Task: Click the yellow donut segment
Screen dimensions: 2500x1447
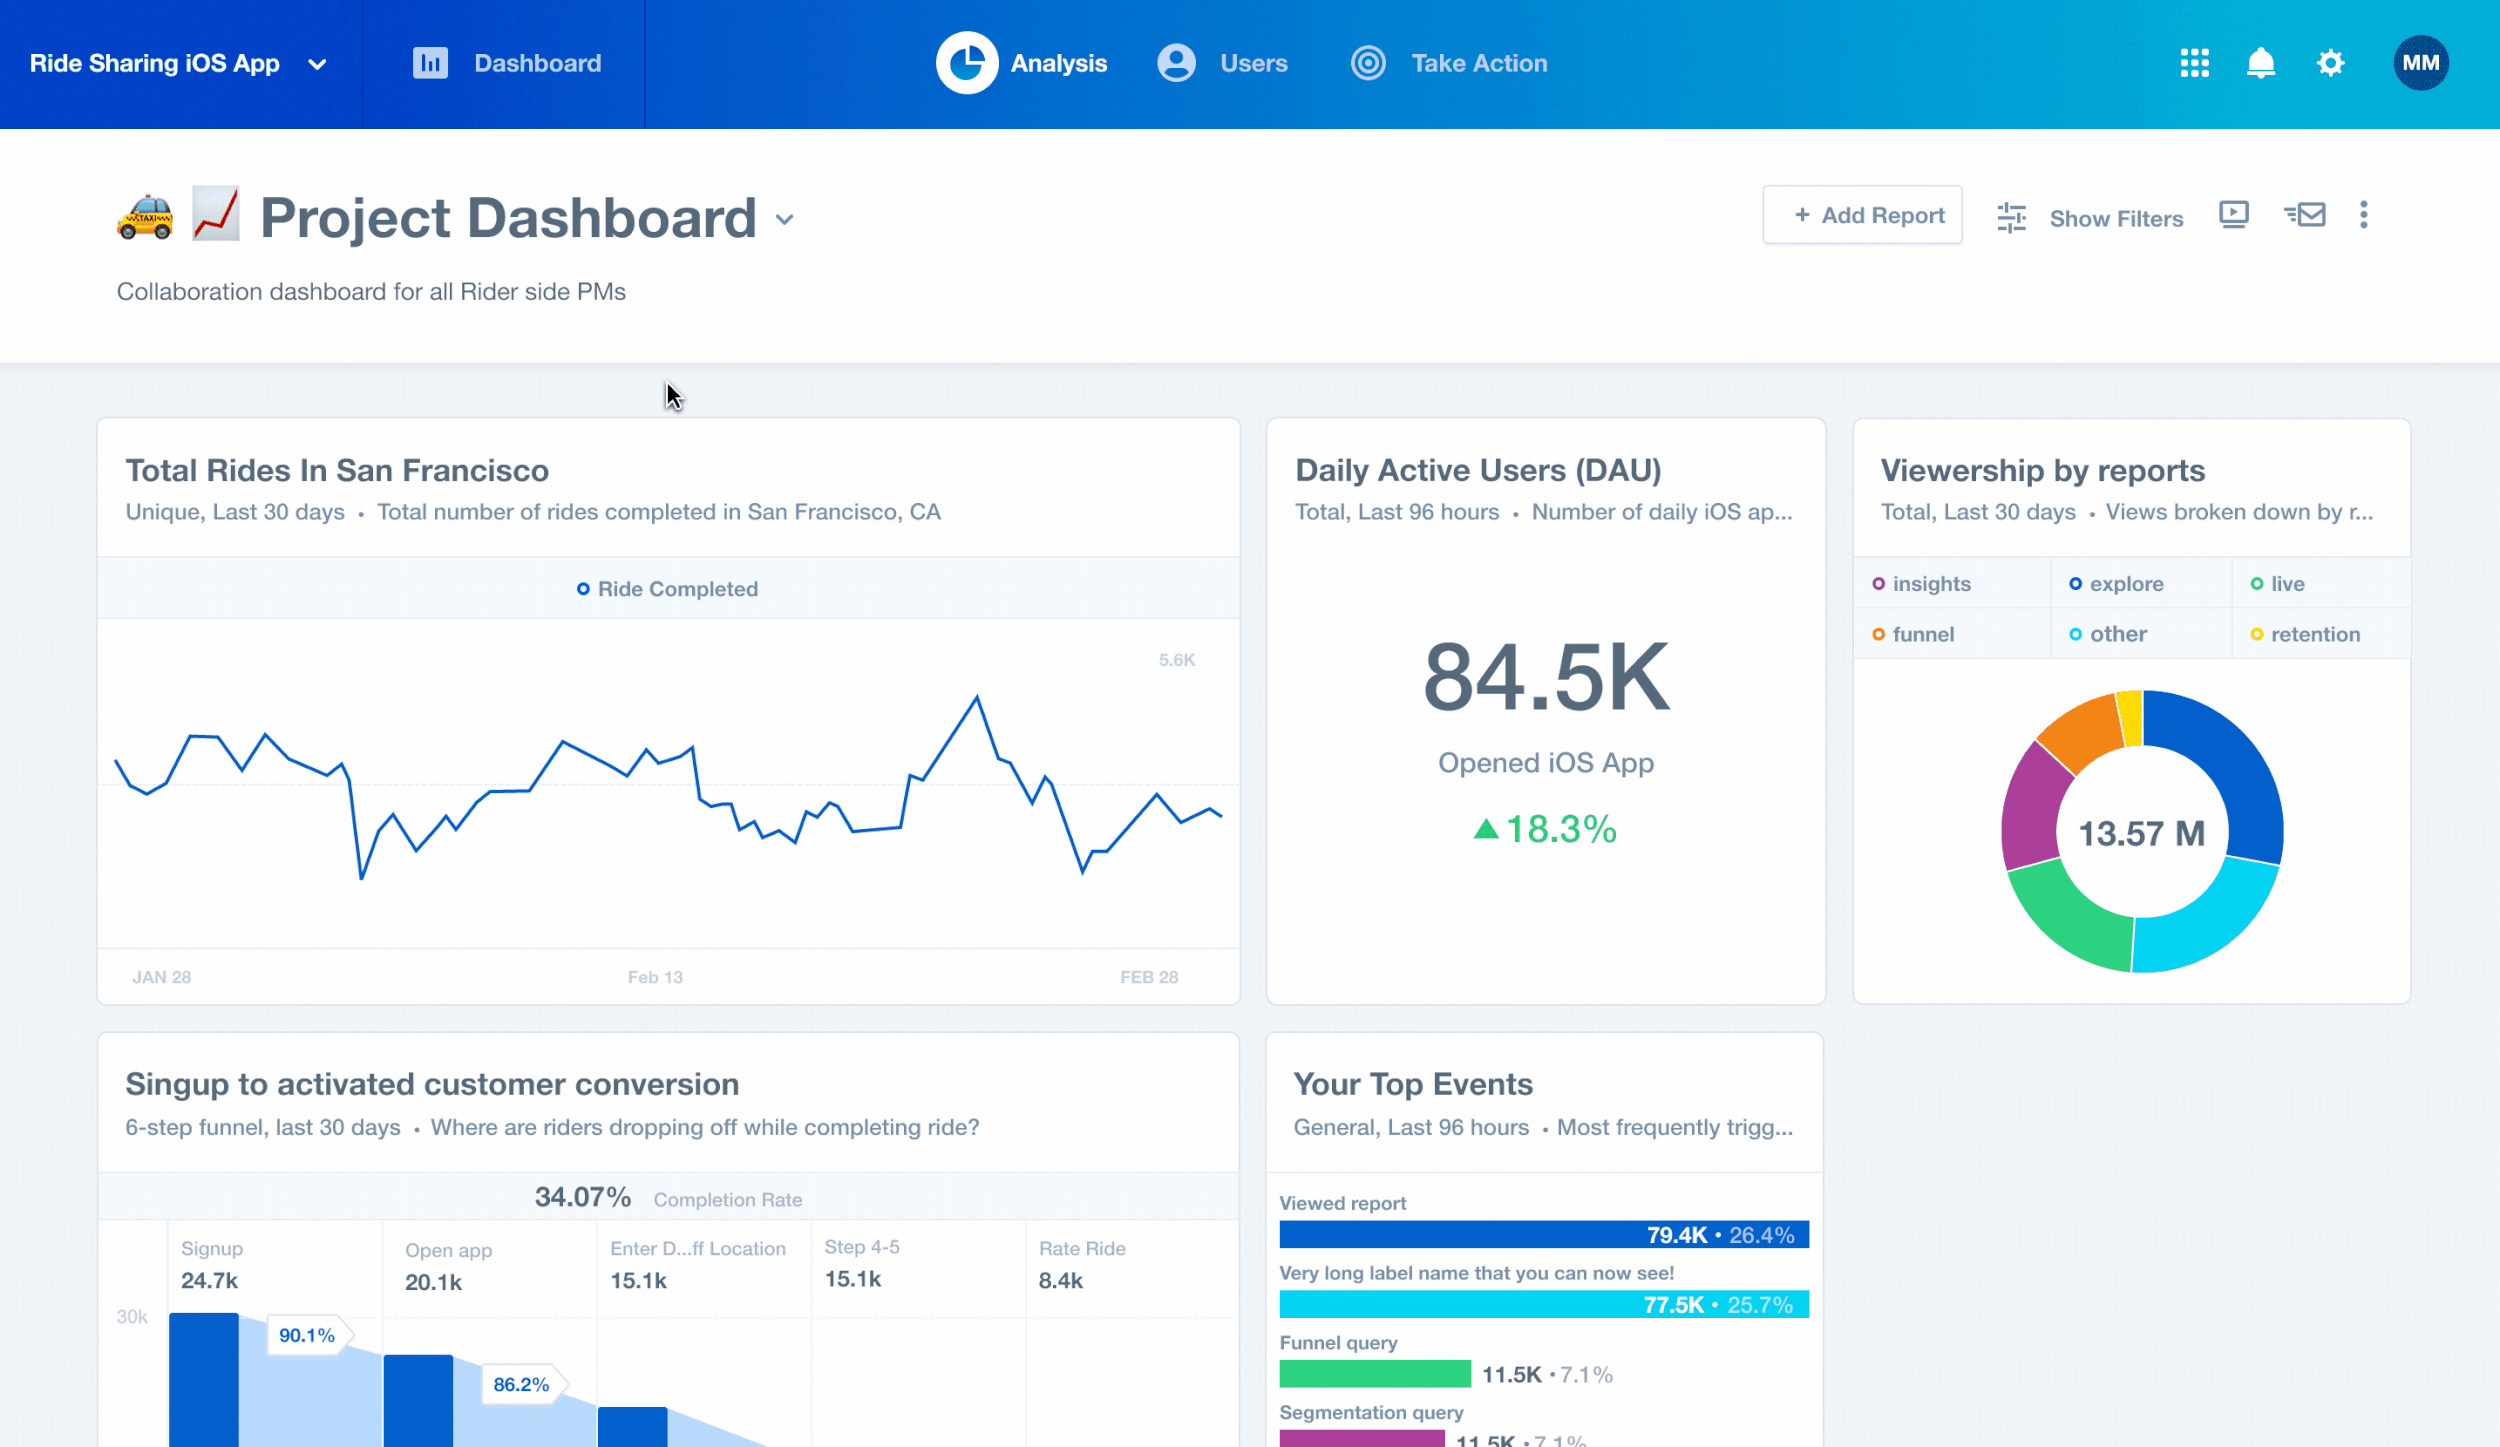Action: coord(2130,718)
